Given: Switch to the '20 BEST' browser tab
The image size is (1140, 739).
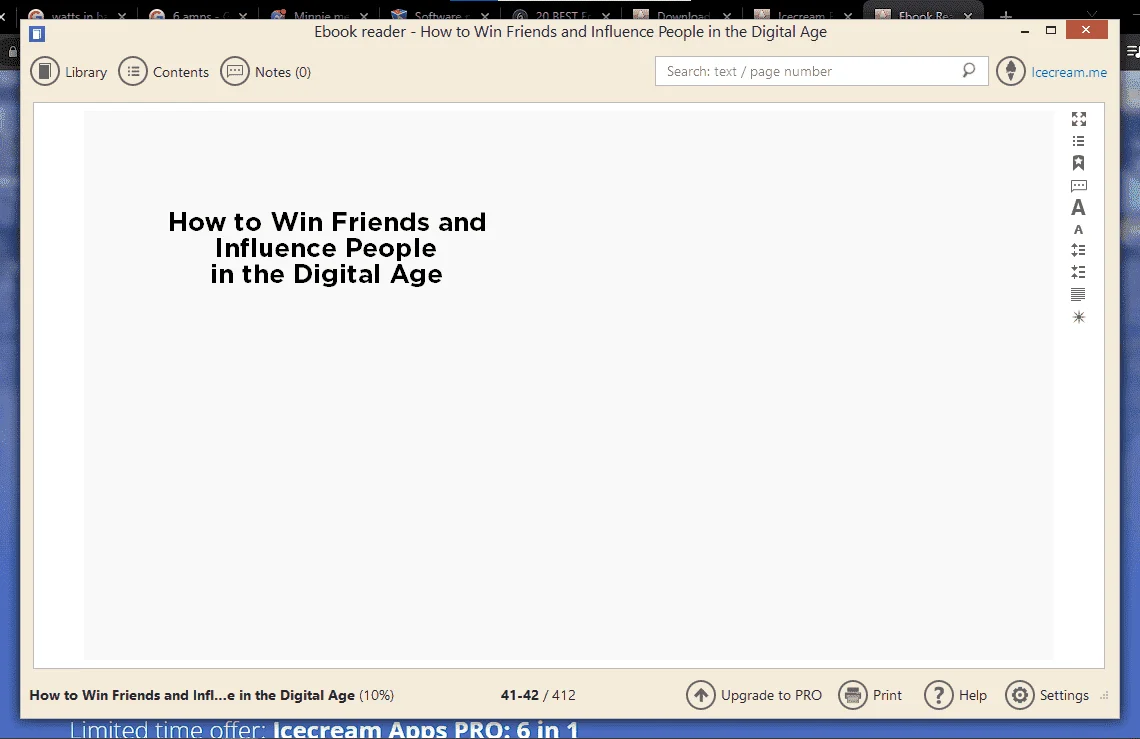Looking at the screenshot, I should coord(561,13).
